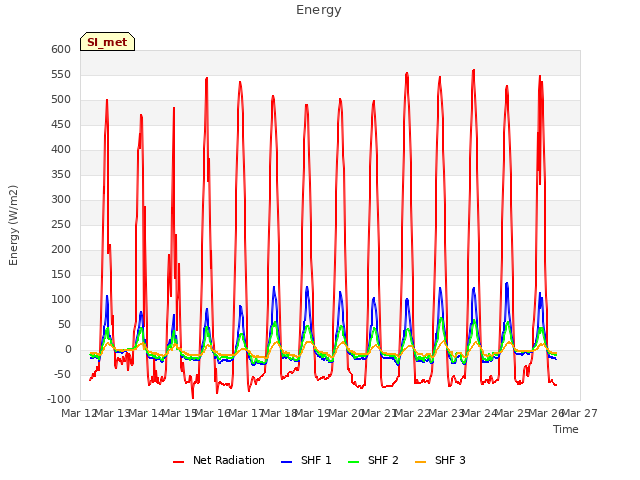Click the 100 y-axis tick label
Viewport: 640px width, 480px height.
coord(61,300)
